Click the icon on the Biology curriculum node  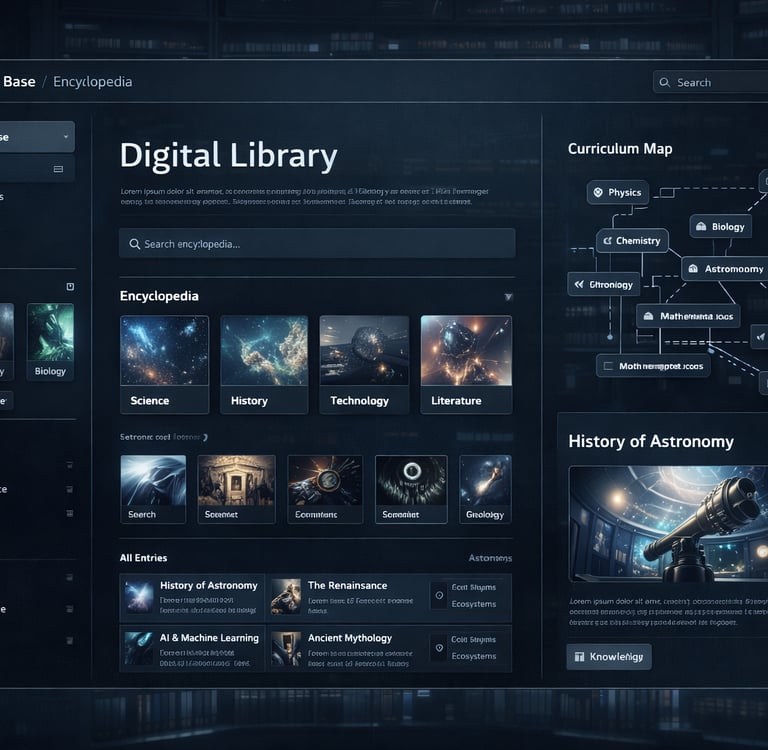coord(701,226)
